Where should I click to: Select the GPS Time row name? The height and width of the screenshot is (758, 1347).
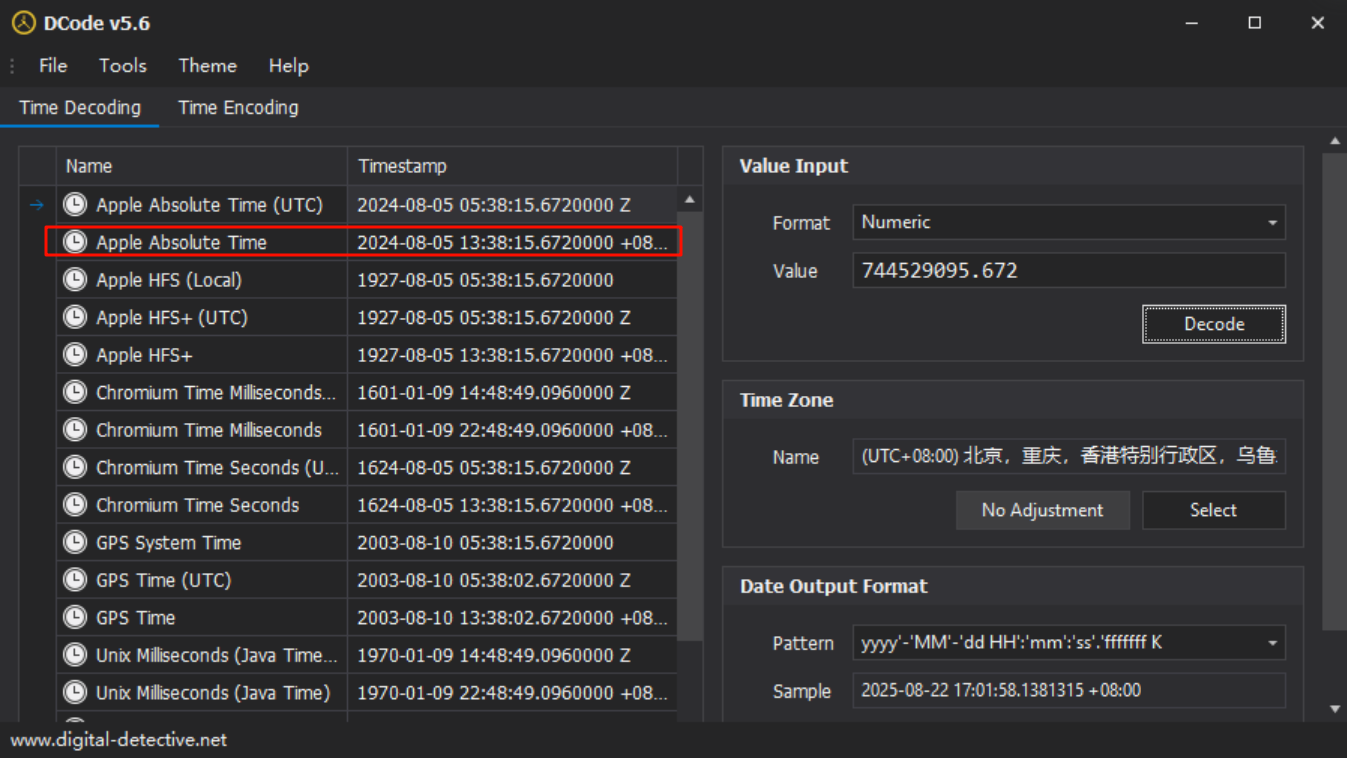pyautogui.click(x=135, y=617)
